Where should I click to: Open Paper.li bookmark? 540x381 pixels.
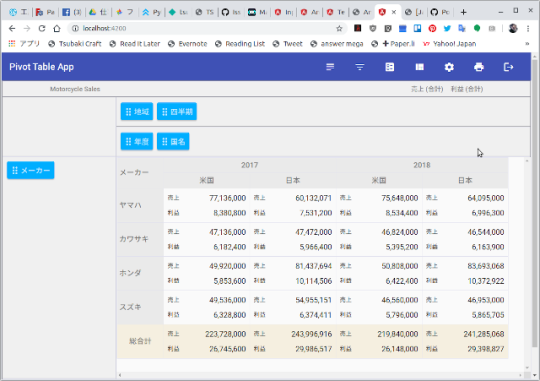point(393,44)
